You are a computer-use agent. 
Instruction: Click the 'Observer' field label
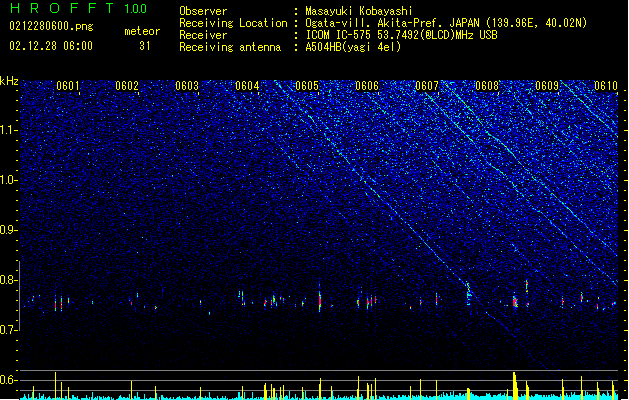(203, 11)
